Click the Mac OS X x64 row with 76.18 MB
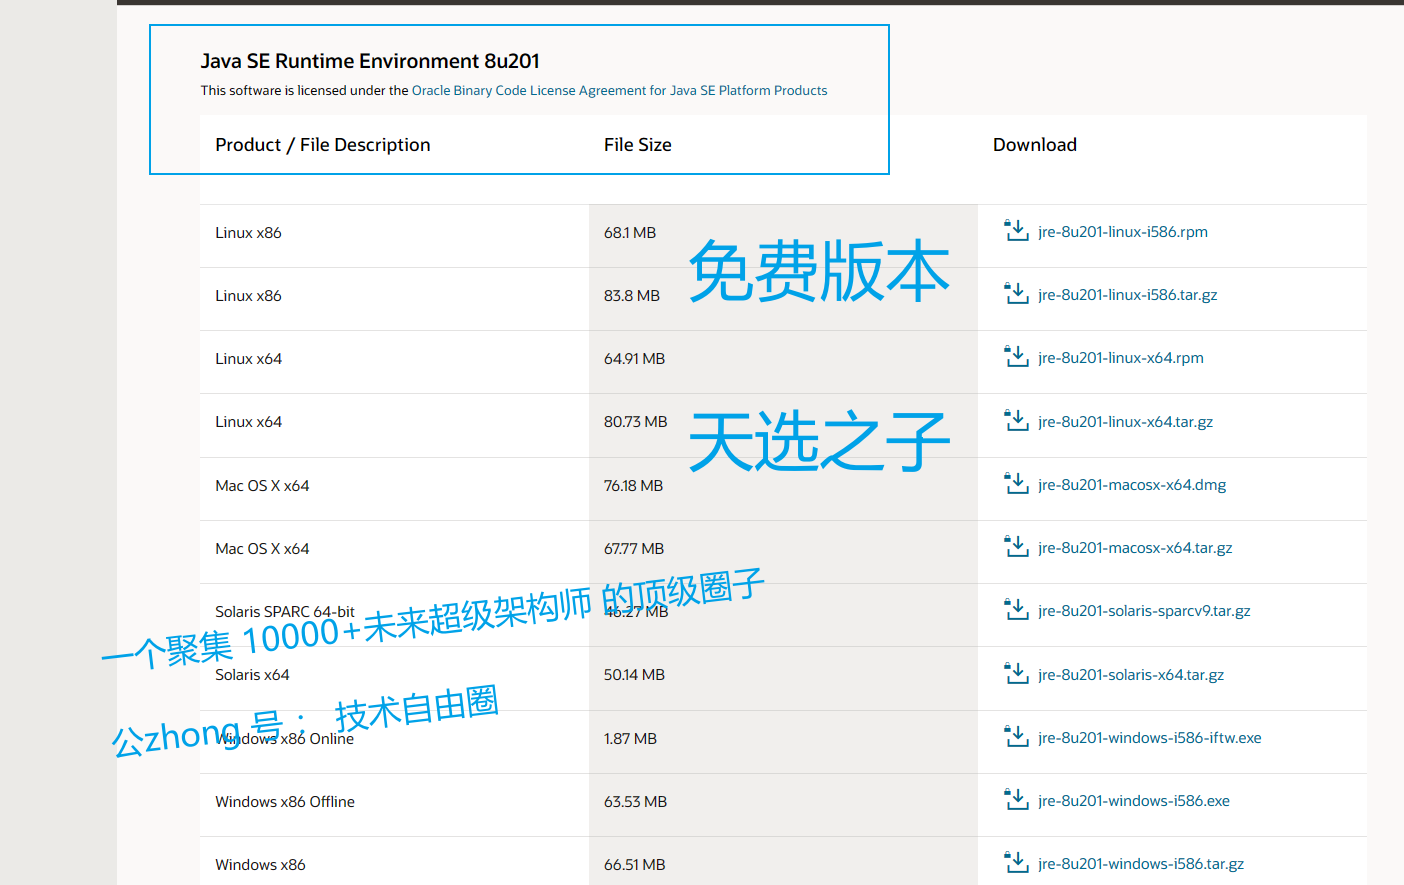This screenshot has height=885, width=1404. click(783, 489)
